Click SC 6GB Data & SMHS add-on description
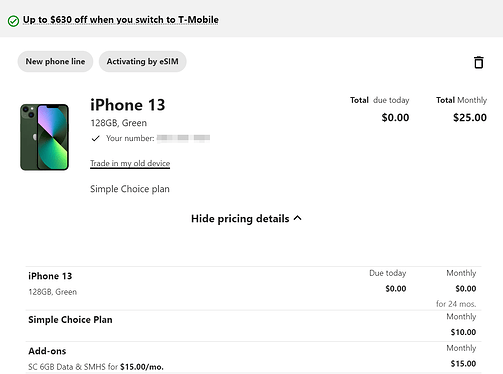This screenshot has width=503, height=374. point(96,367)
